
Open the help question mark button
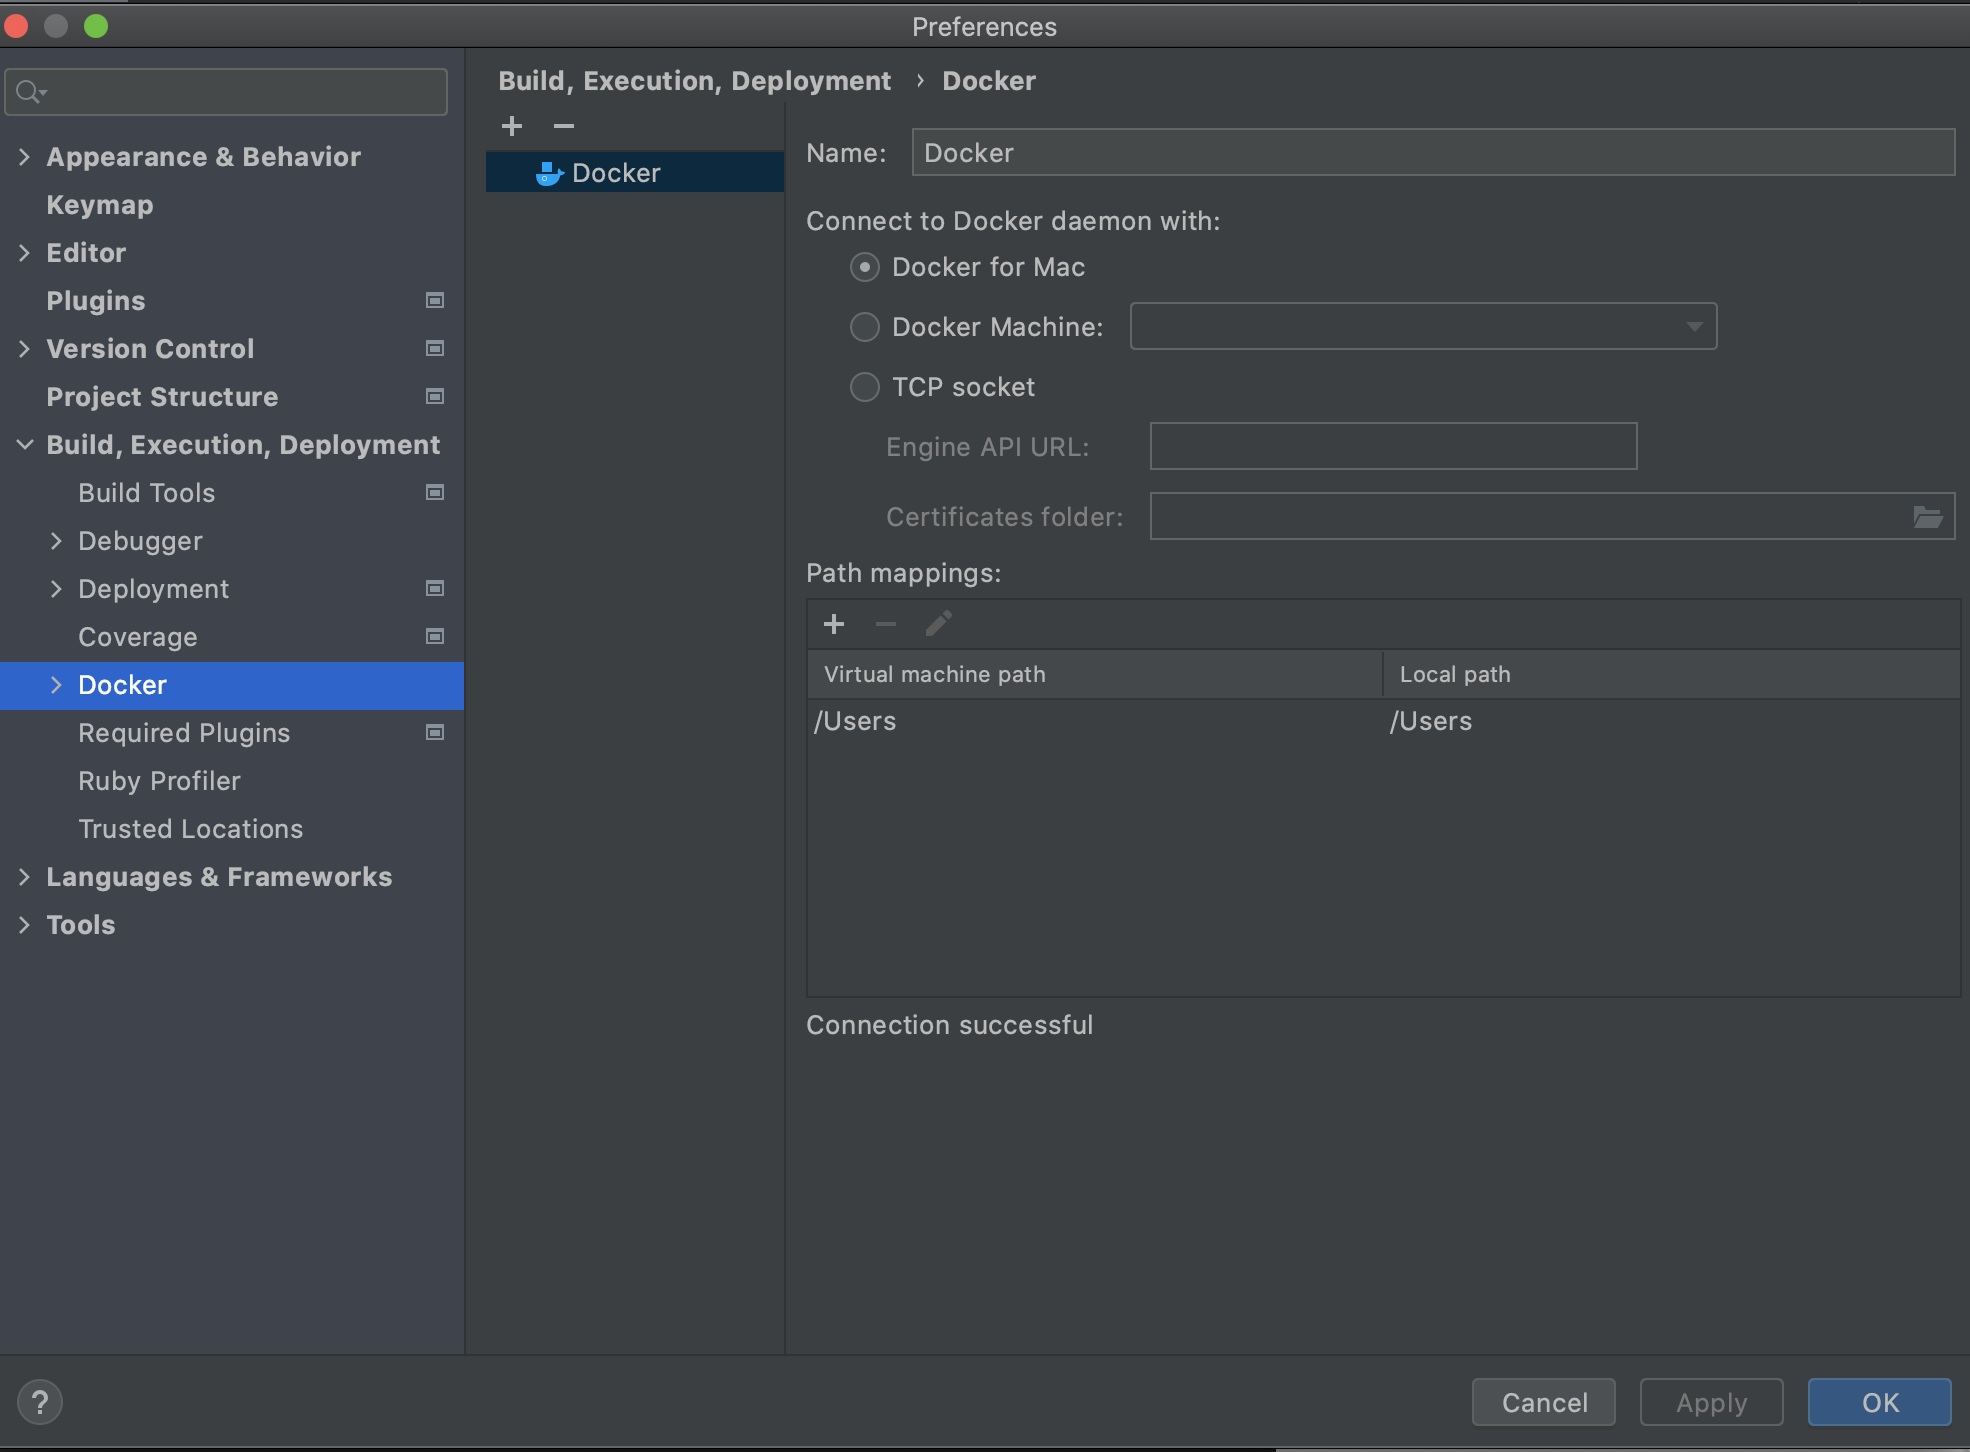point(40,1402)
